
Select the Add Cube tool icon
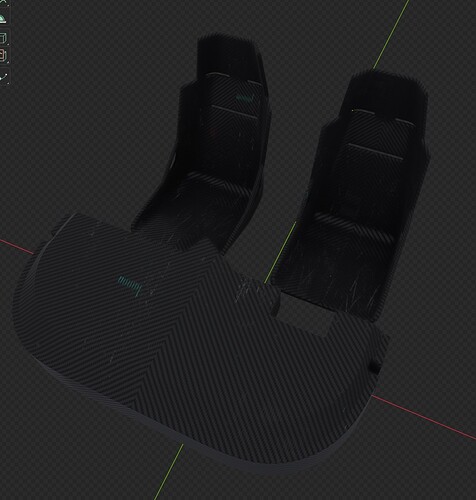click(x=3, y=38)
